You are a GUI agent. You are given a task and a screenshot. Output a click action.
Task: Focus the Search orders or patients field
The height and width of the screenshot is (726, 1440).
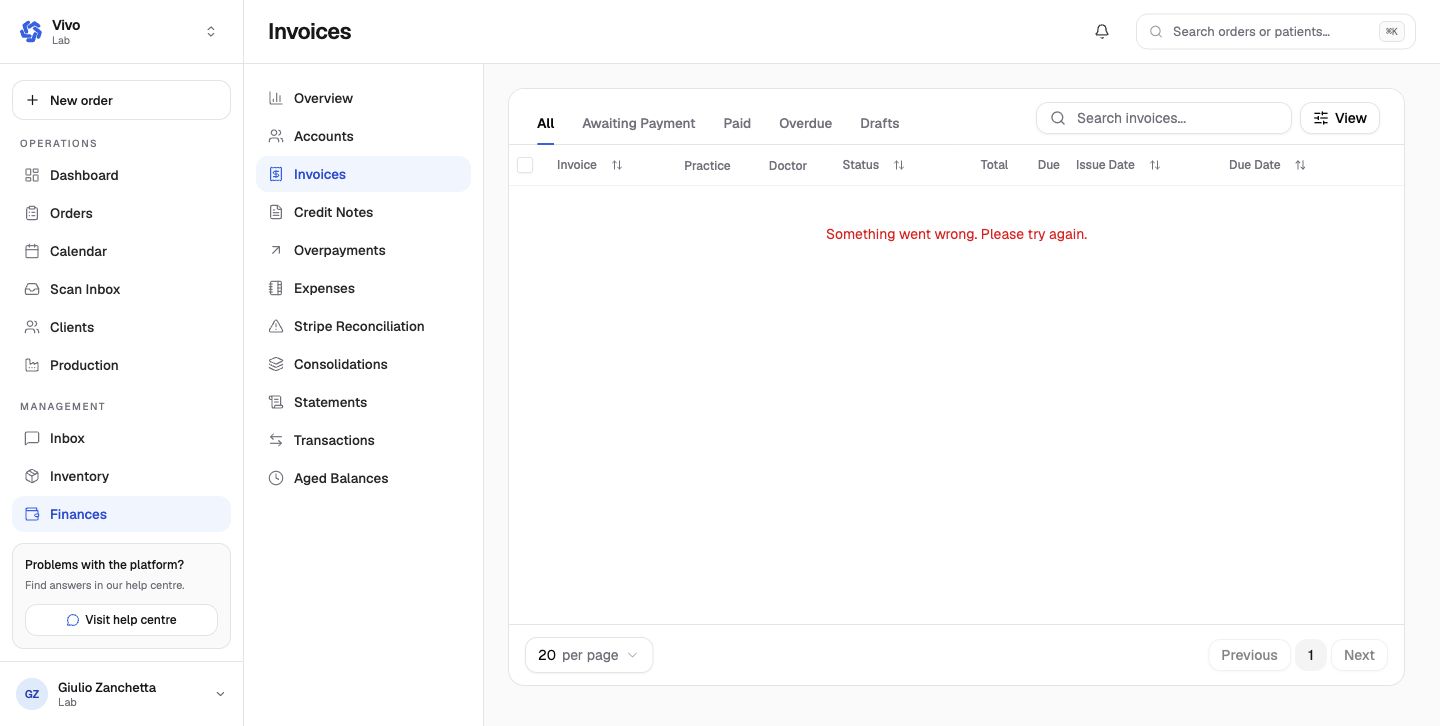click(1276, 32)
